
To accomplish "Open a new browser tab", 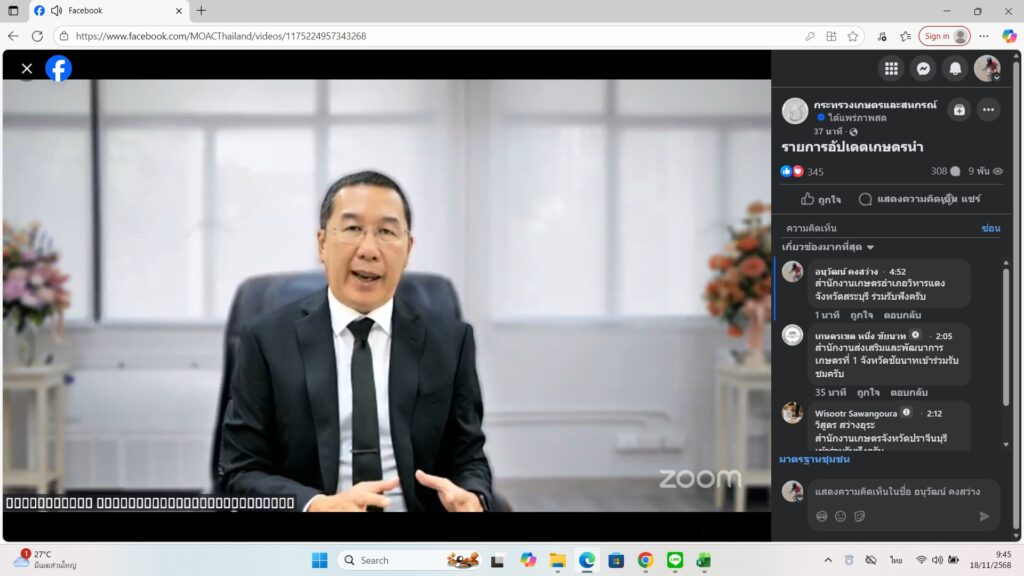I will click(x=201, y=11).
